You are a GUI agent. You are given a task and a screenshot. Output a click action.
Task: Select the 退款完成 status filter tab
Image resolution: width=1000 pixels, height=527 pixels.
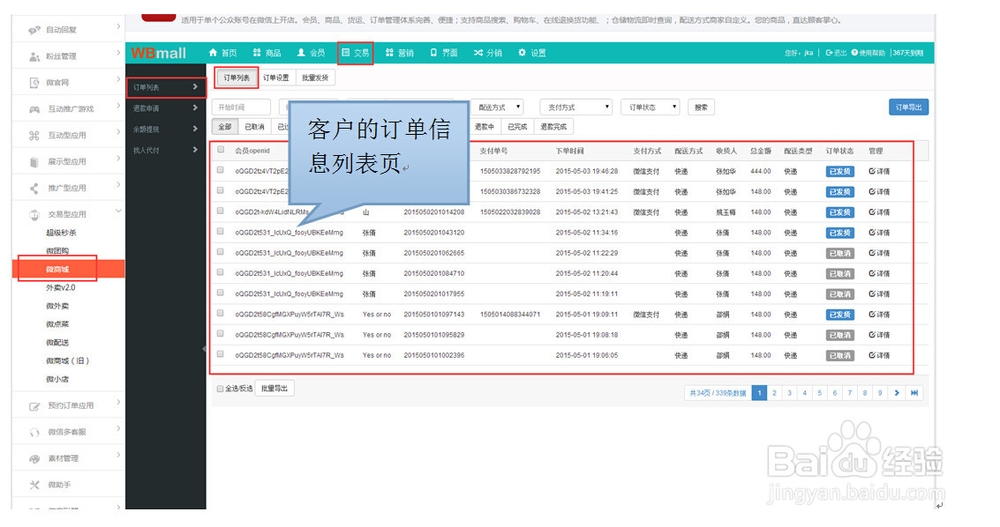click(553, 127)
